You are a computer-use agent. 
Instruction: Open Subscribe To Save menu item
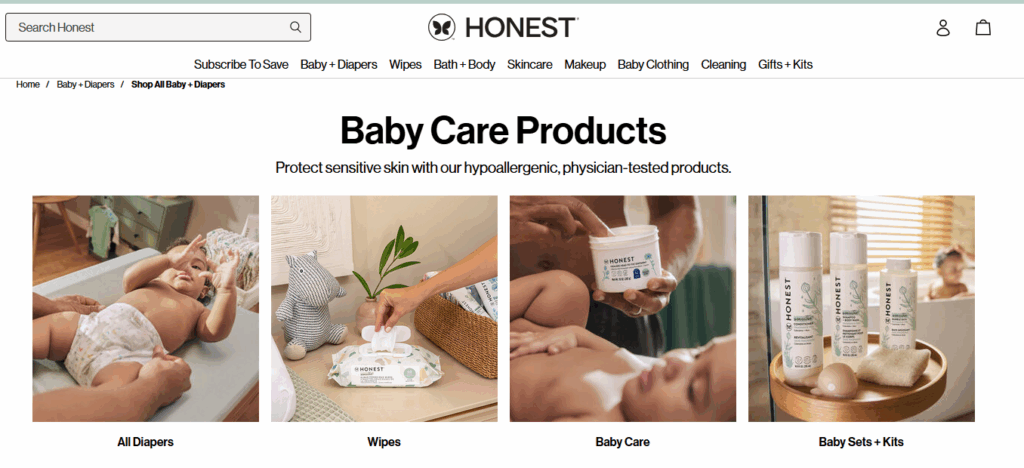pos(241,65)
